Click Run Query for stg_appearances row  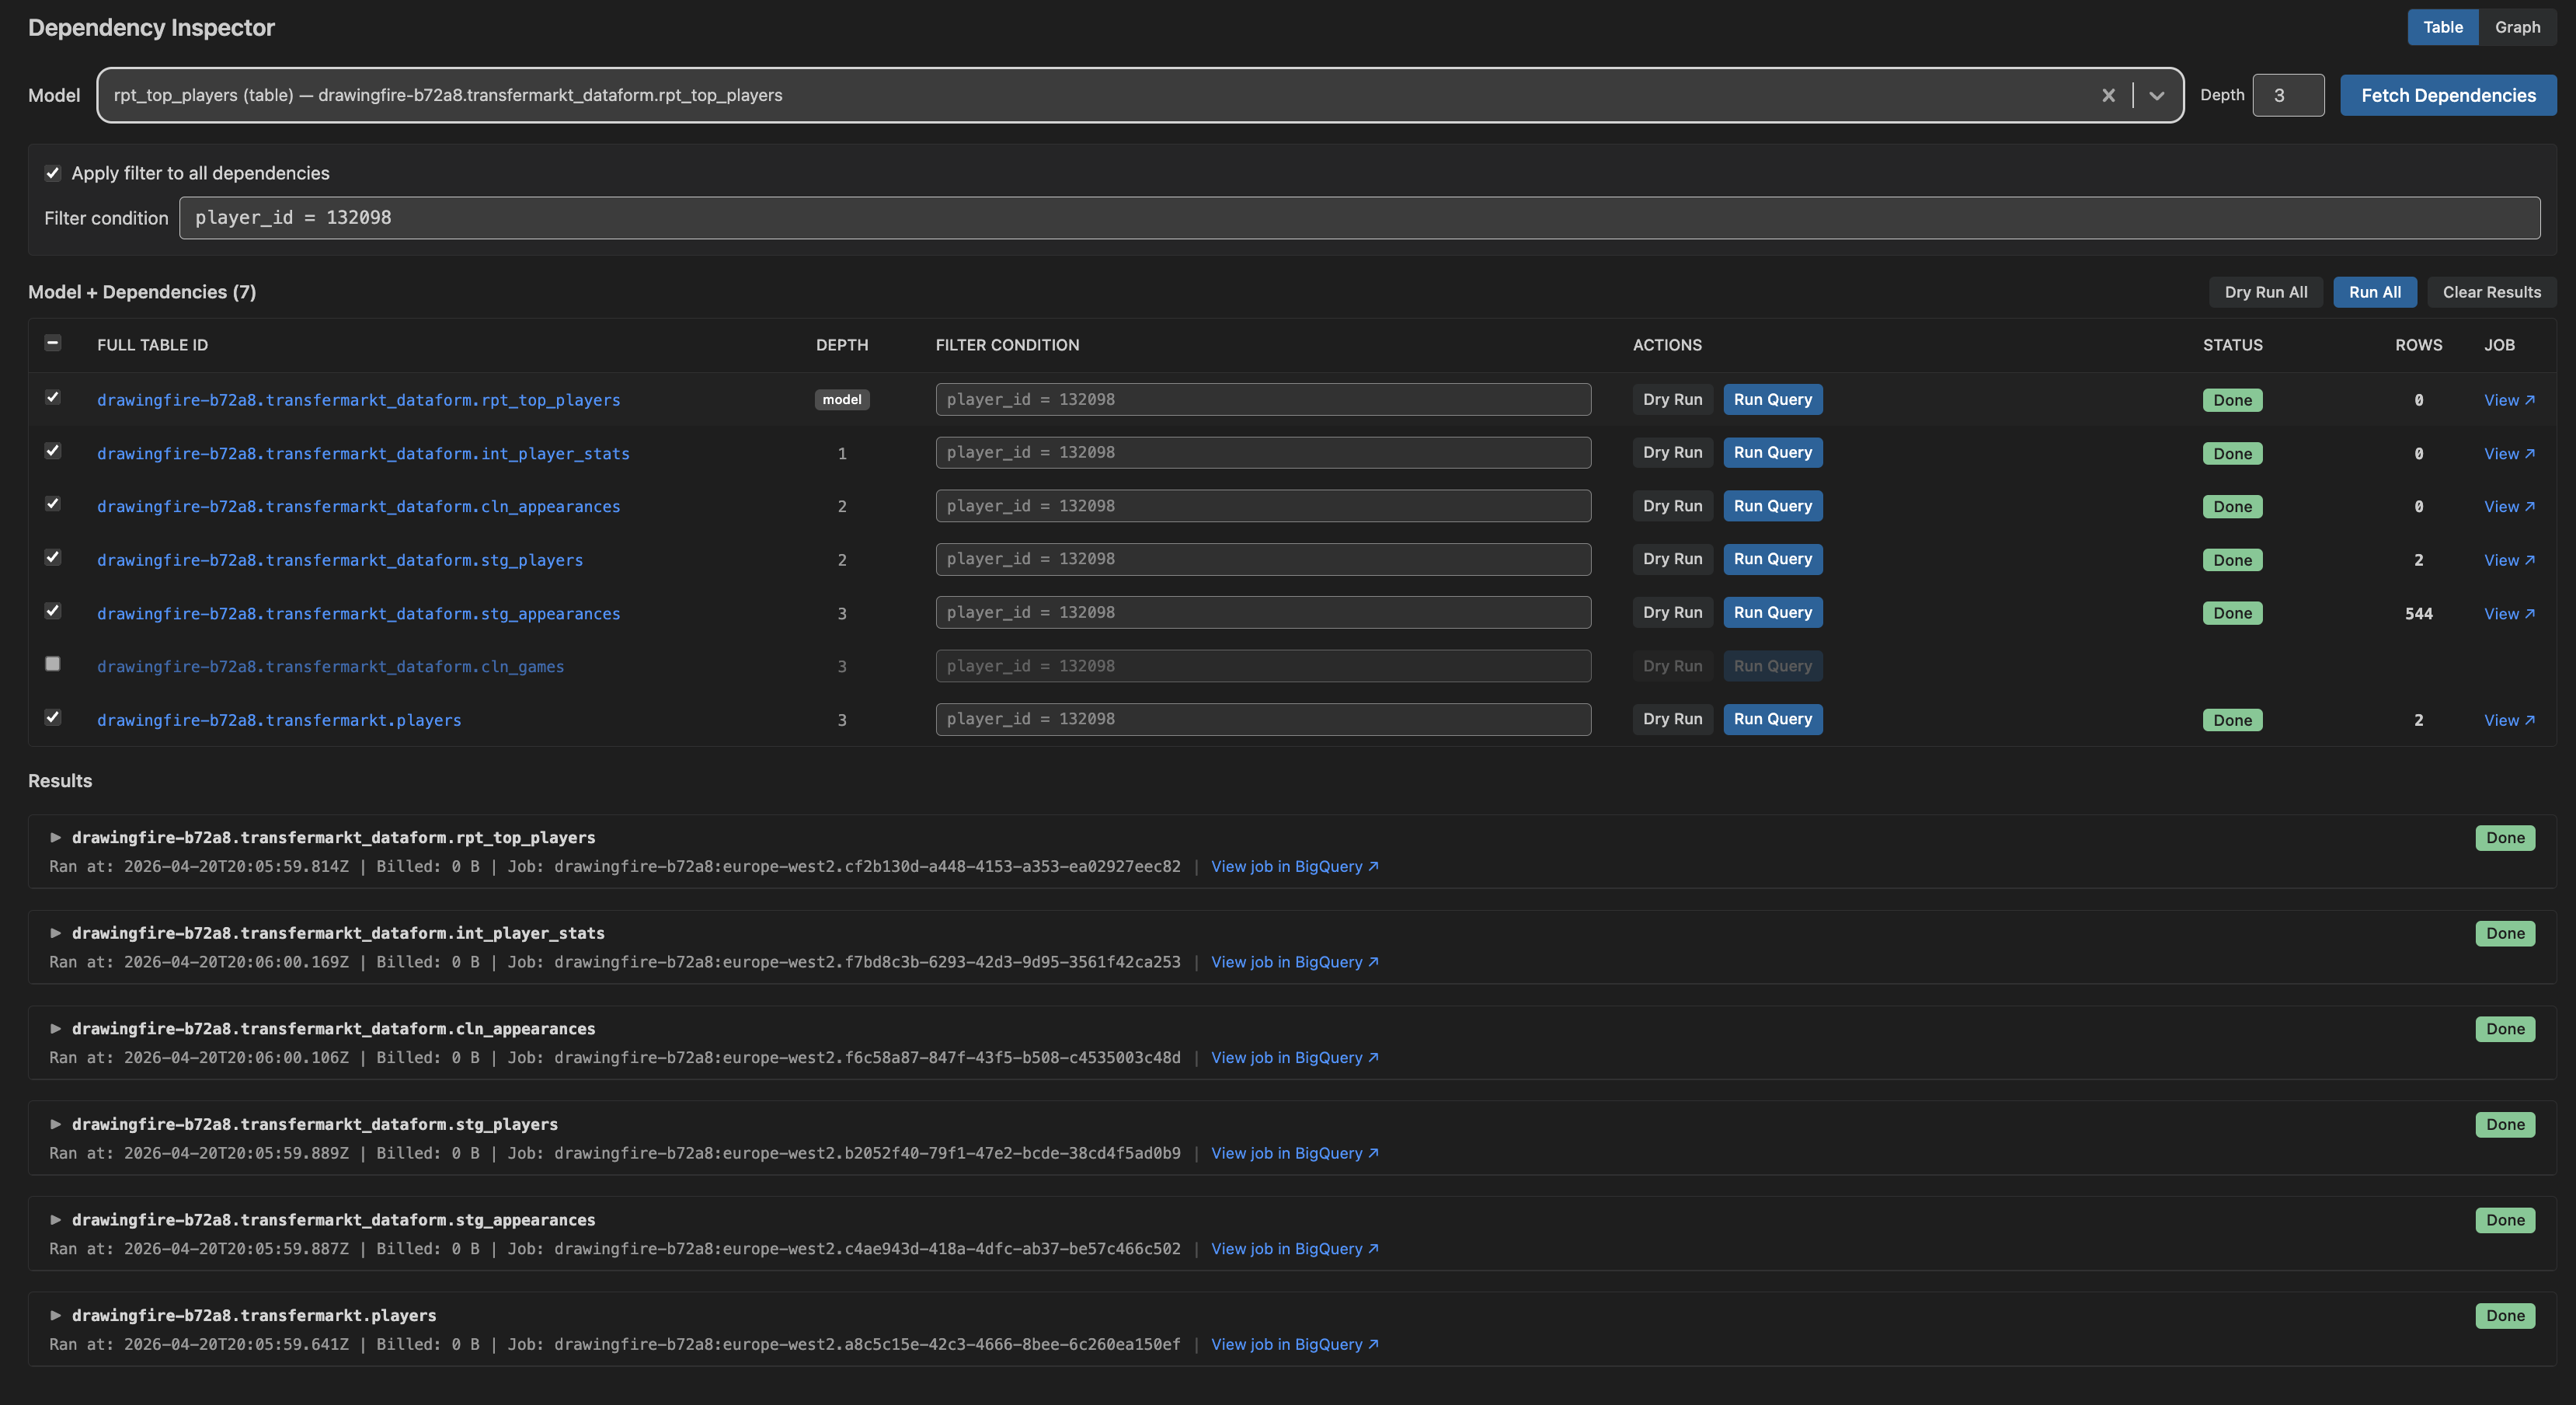click(x=1772, y=612)
